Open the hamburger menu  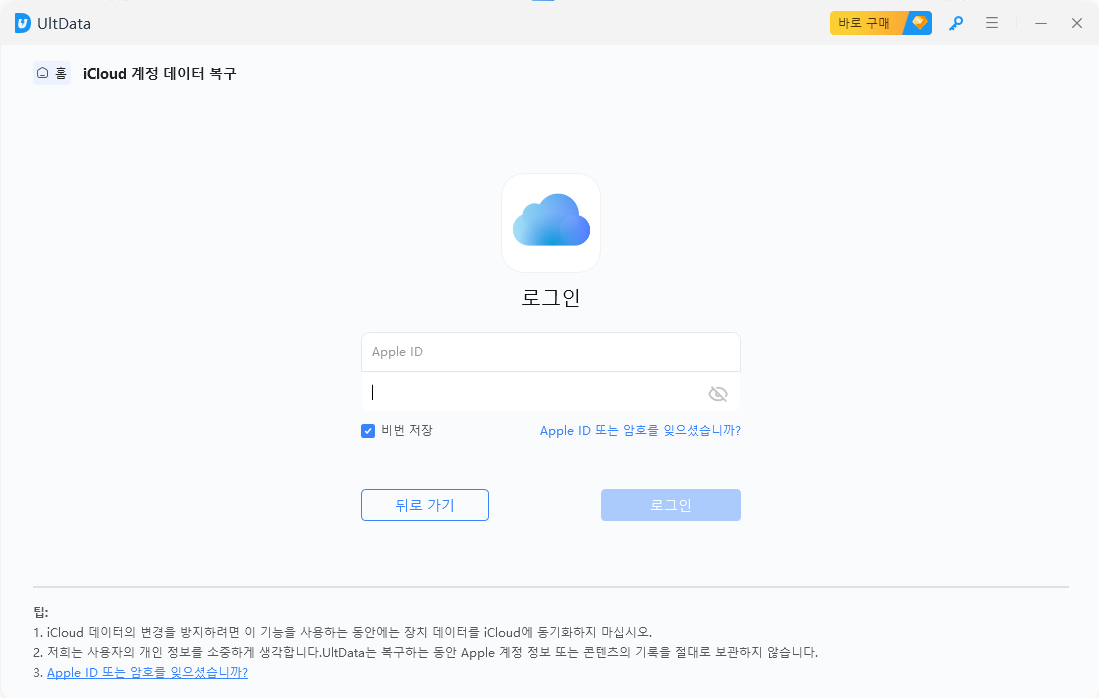coord(992,23)
